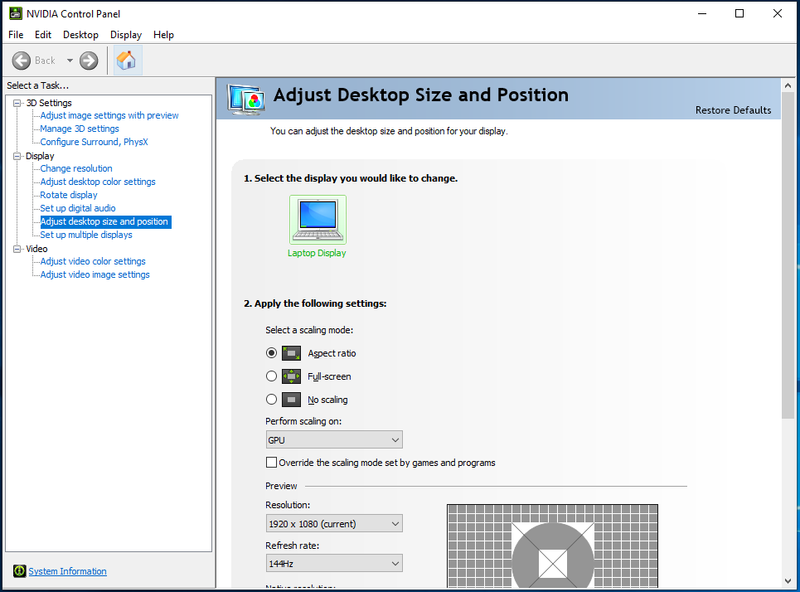This screenshot has height=592, width=800.
Task: Open the Perform scaling on dropdown
Action: coord(333,440)
